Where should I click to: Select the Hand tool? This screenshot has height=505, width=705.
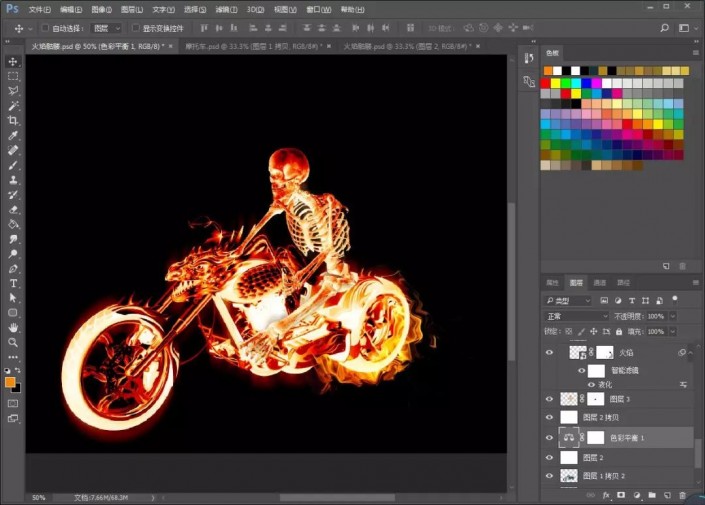coord(13,327)
